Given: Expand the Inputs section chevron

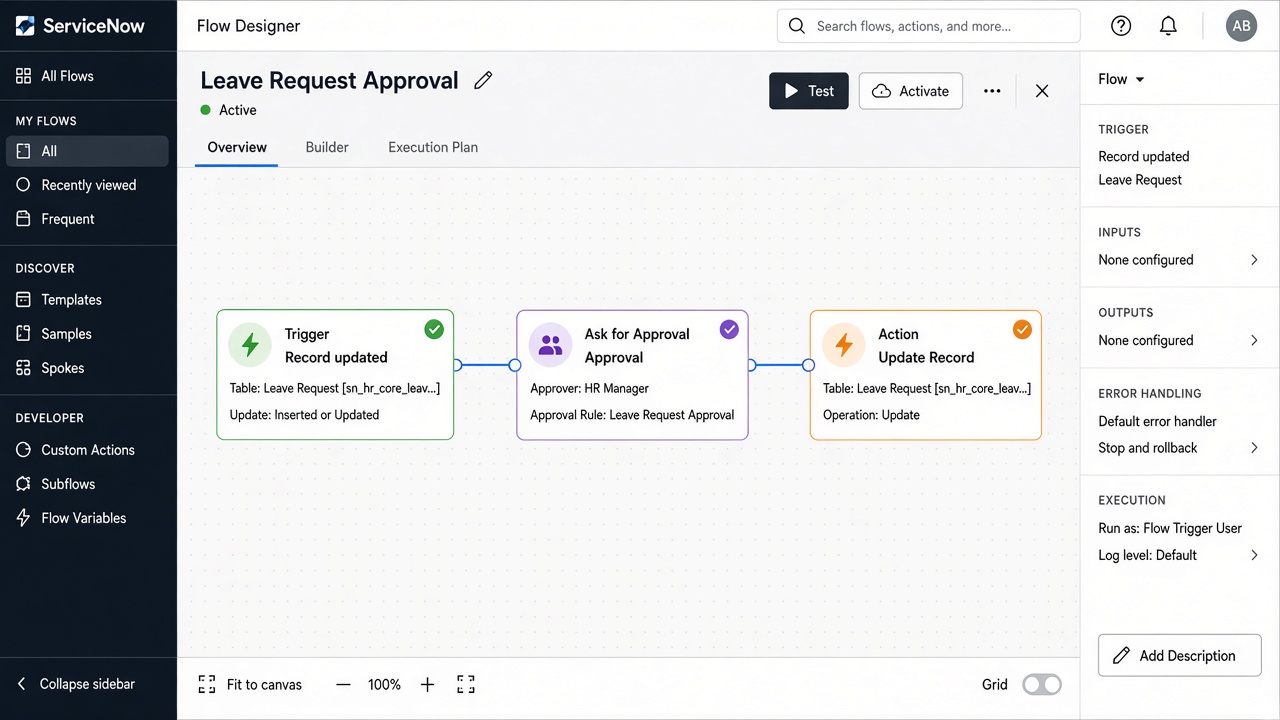Looking at the screenshot, I should [1254, 260].
